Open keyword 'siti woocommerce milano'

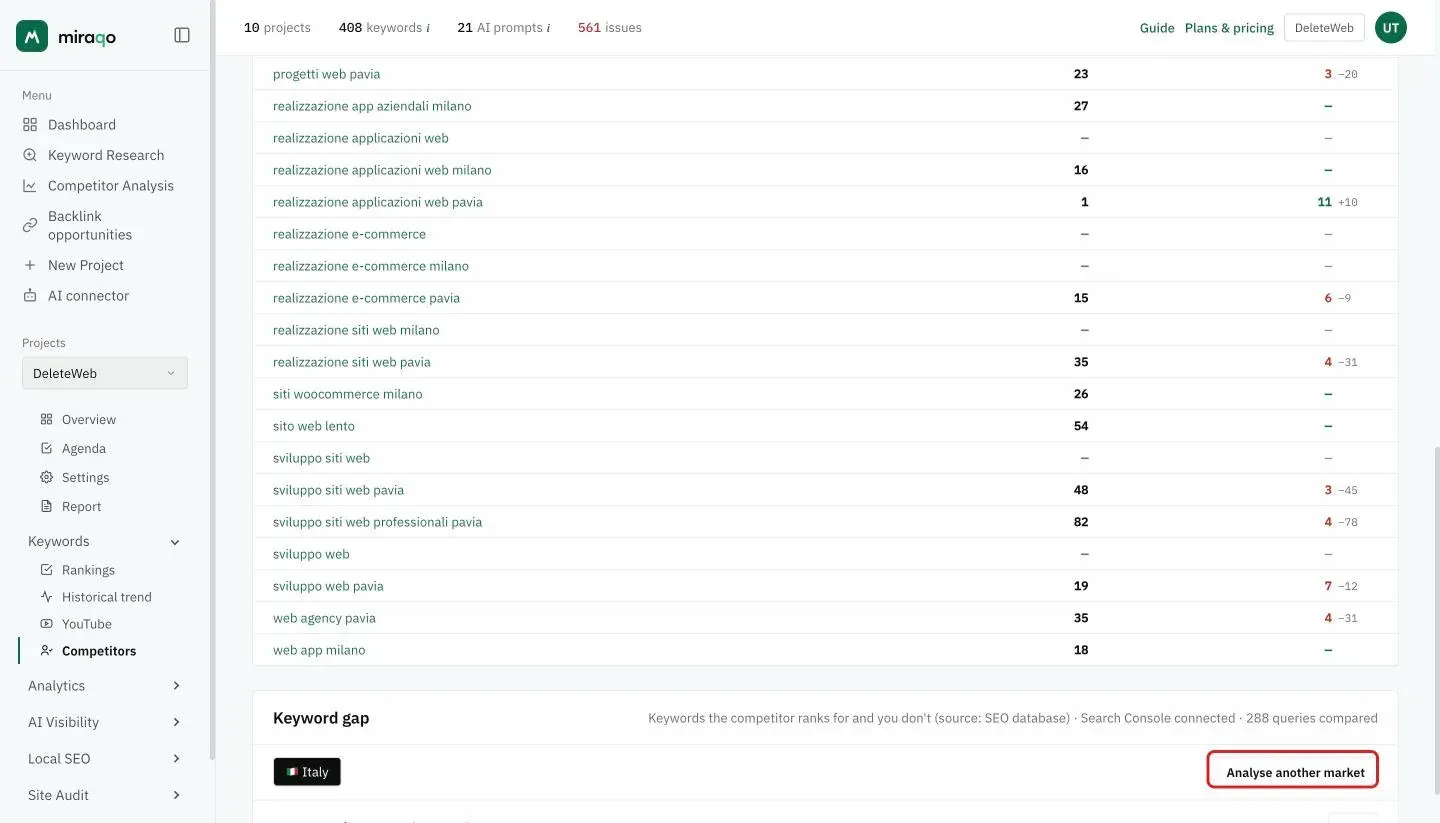pyautogui.click(x=347, y=394)
